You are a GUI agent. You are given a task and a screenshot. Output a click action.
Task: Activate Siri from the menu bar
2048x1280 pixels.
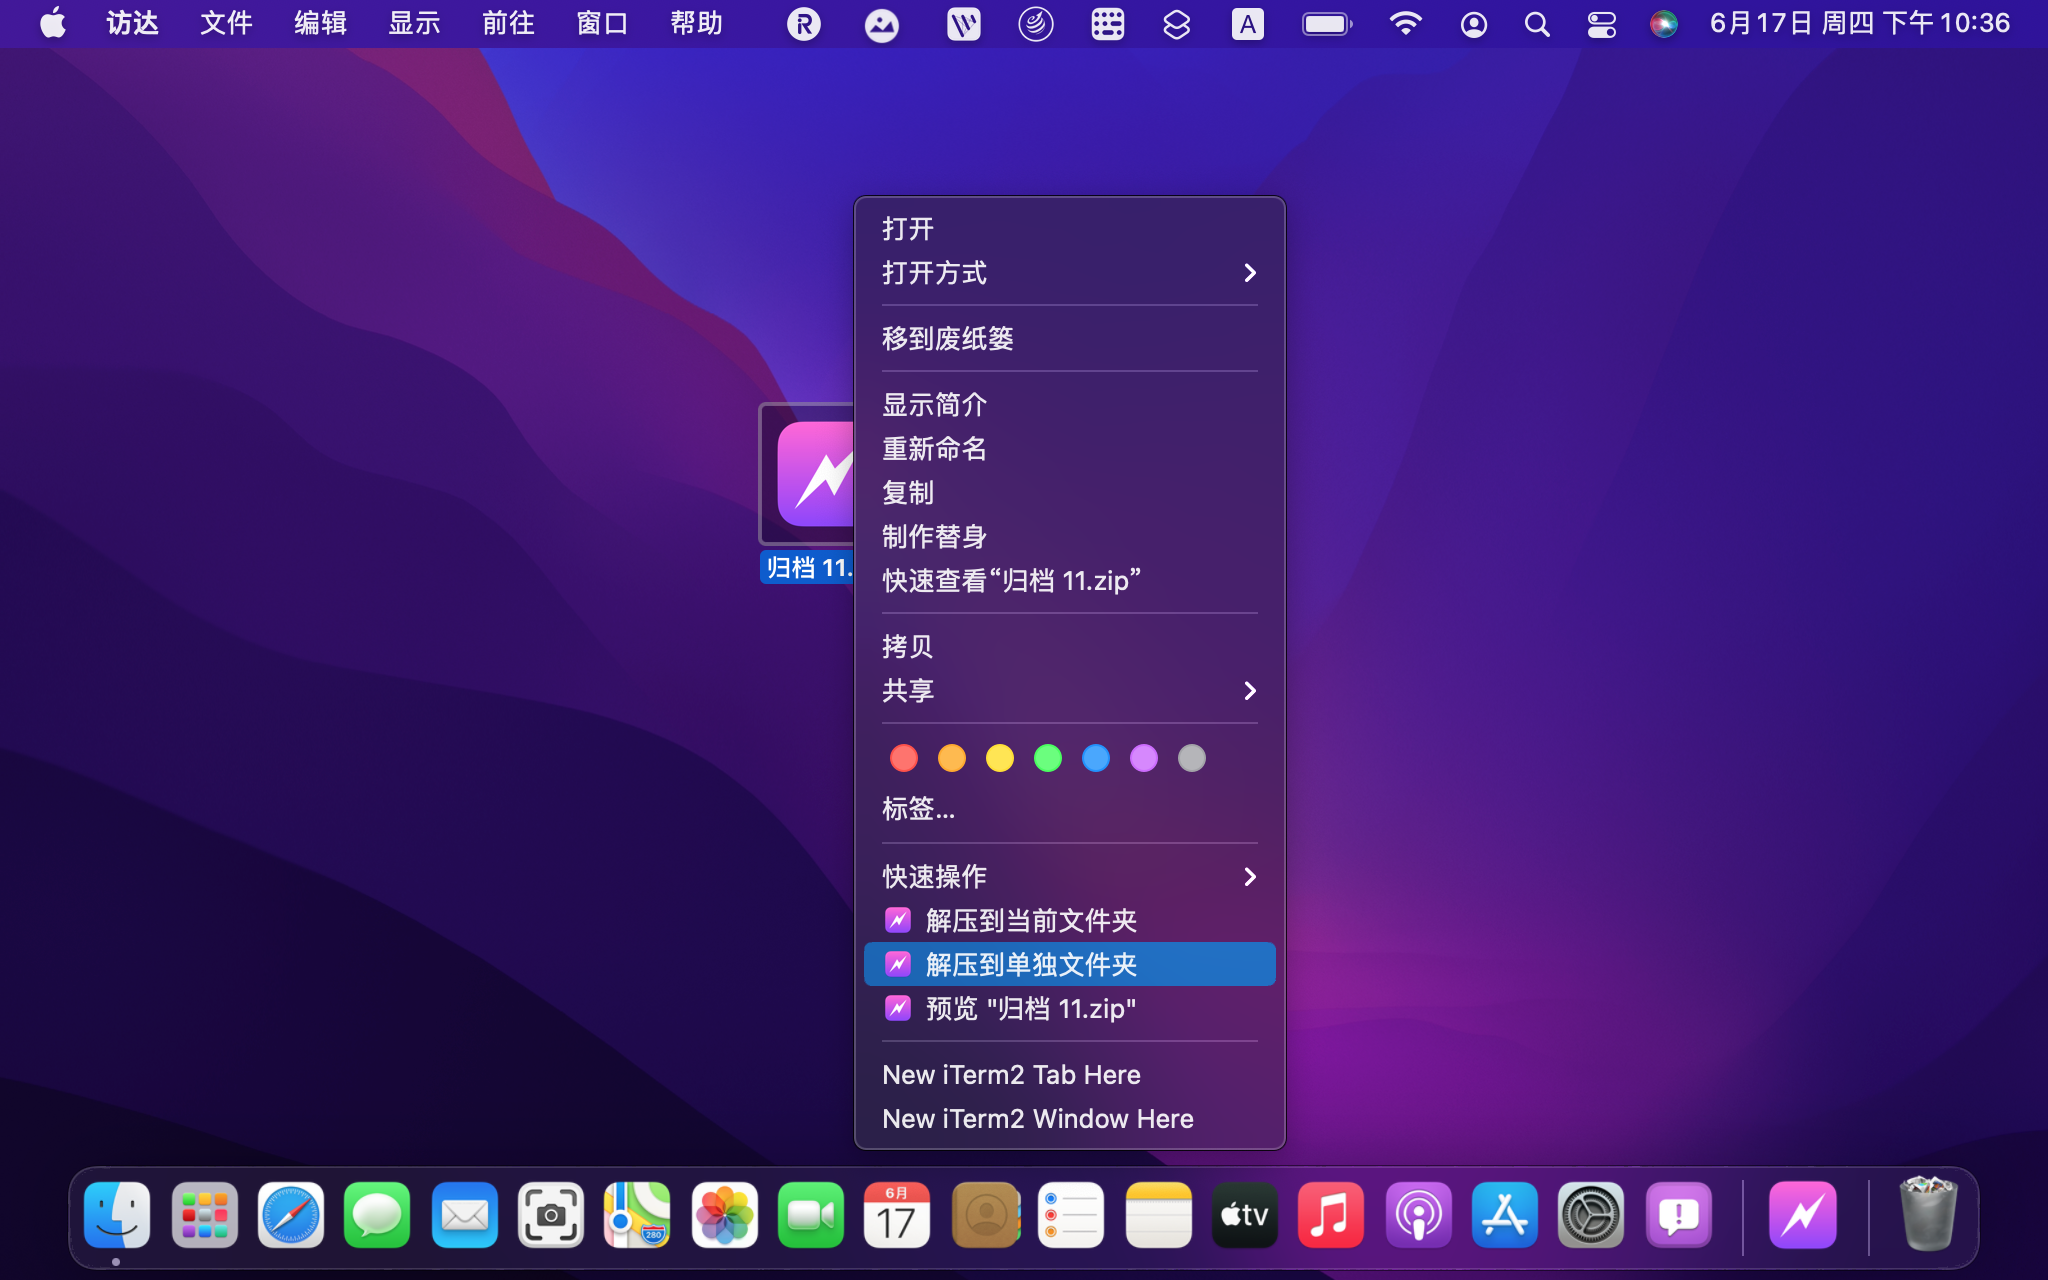pyautogui.click(x=1663, y=23)
